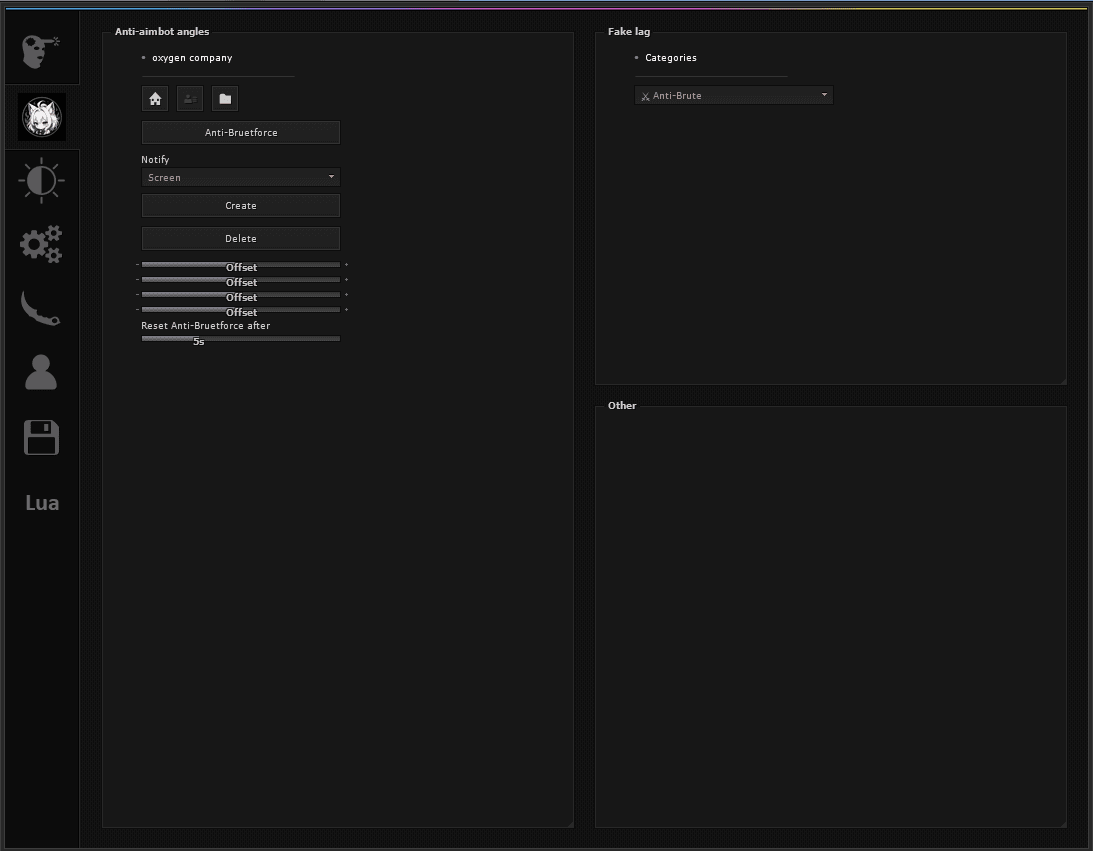The width and height of the screenshot is (1093, 851).
Task: Open the person silhouette tab in the sidebar
Action: pos(41,371)
